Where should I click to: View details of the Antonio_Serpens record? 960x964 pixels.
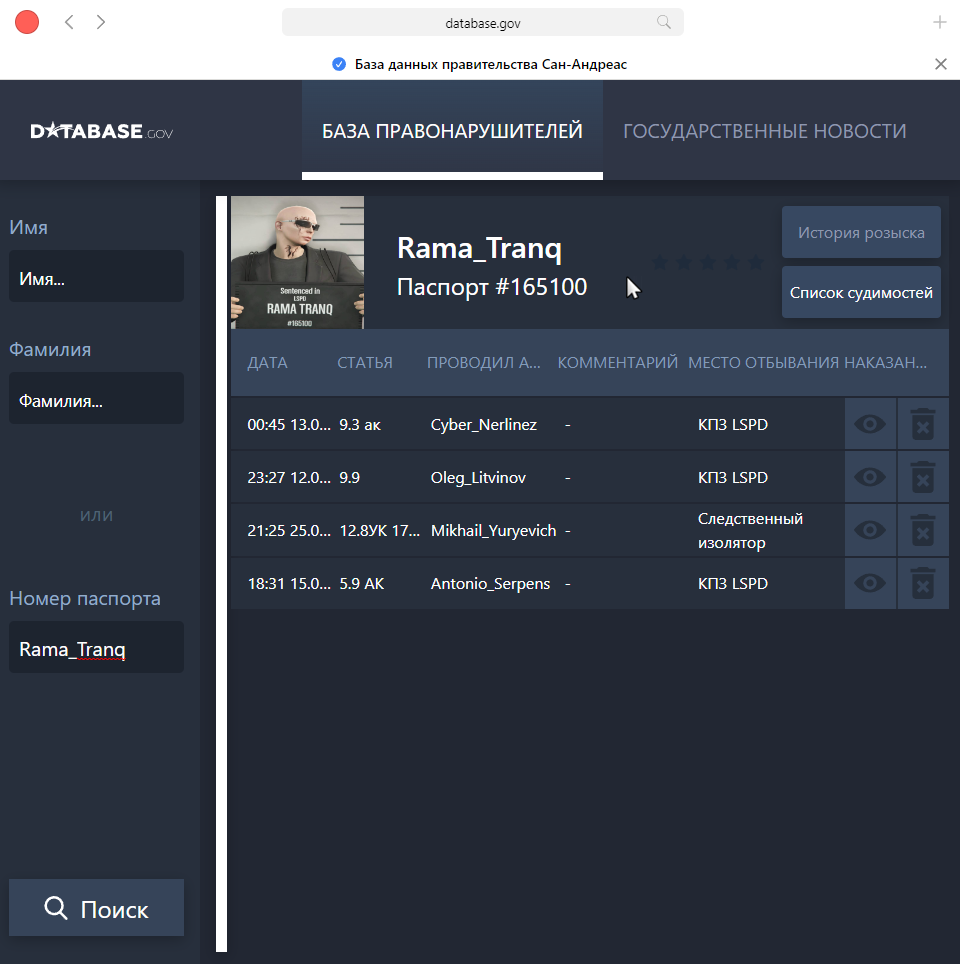pyautogui.click(x=870, y=583)
